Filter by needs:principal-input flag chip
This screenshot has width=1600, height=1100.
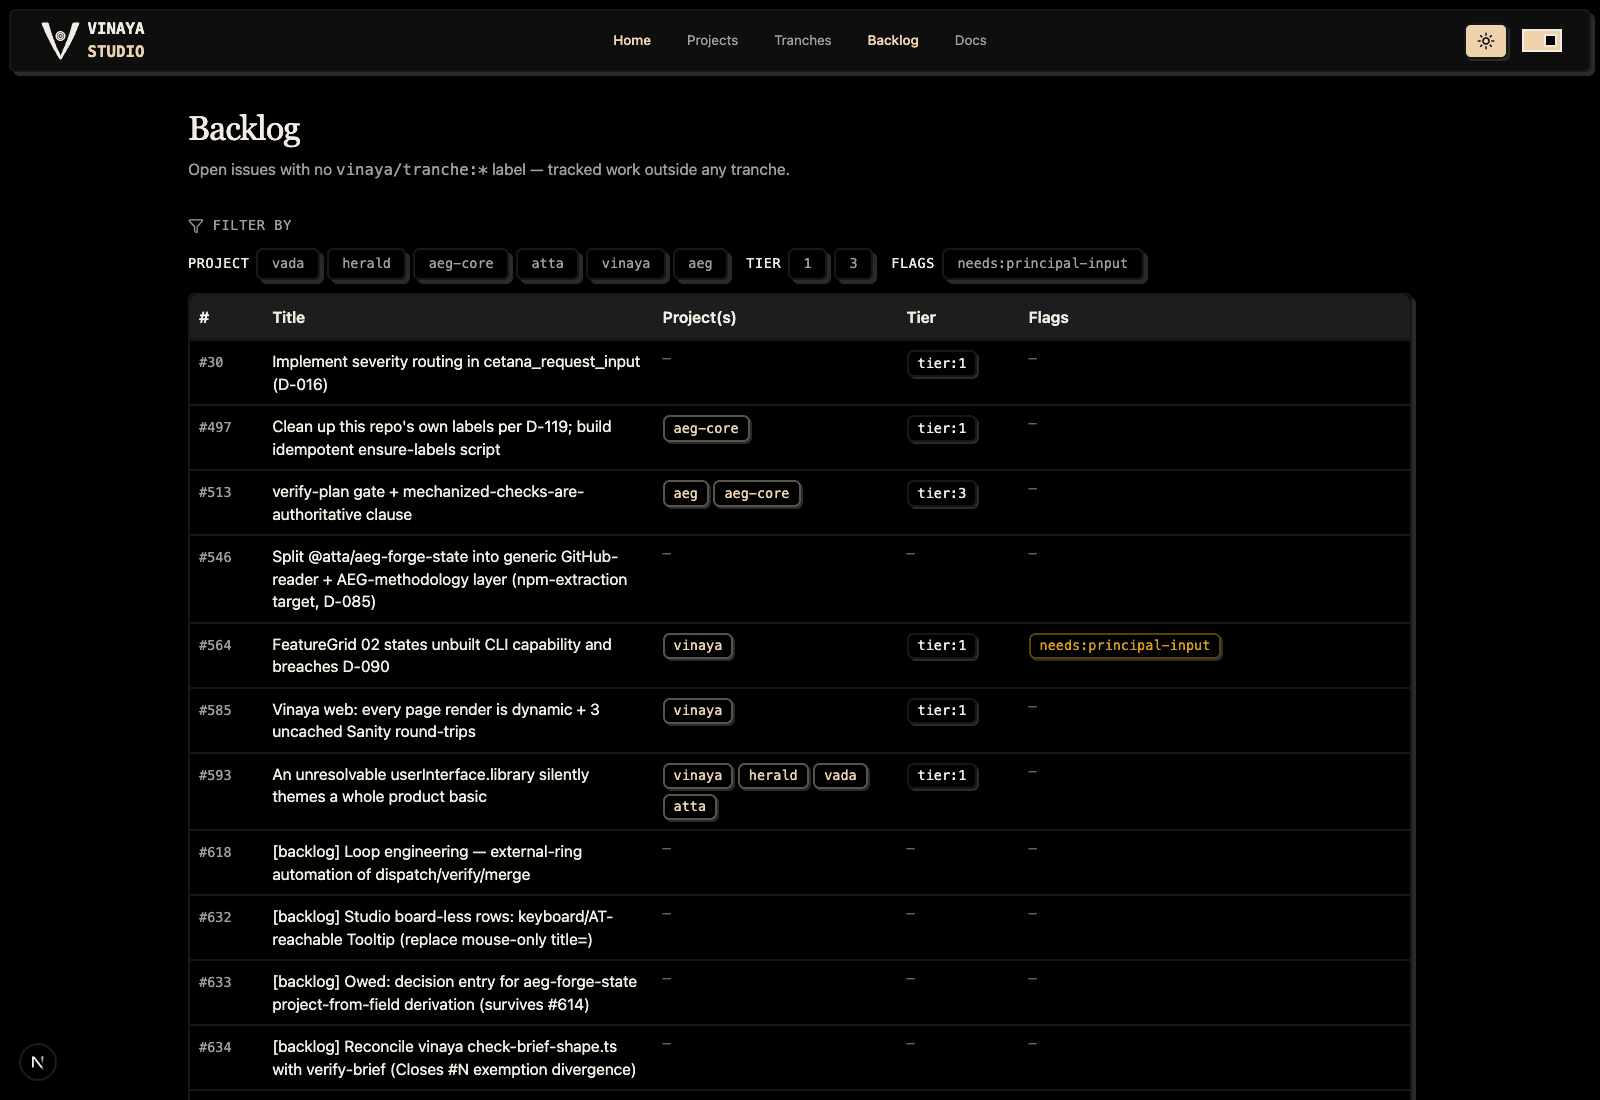click(1043, 264)
